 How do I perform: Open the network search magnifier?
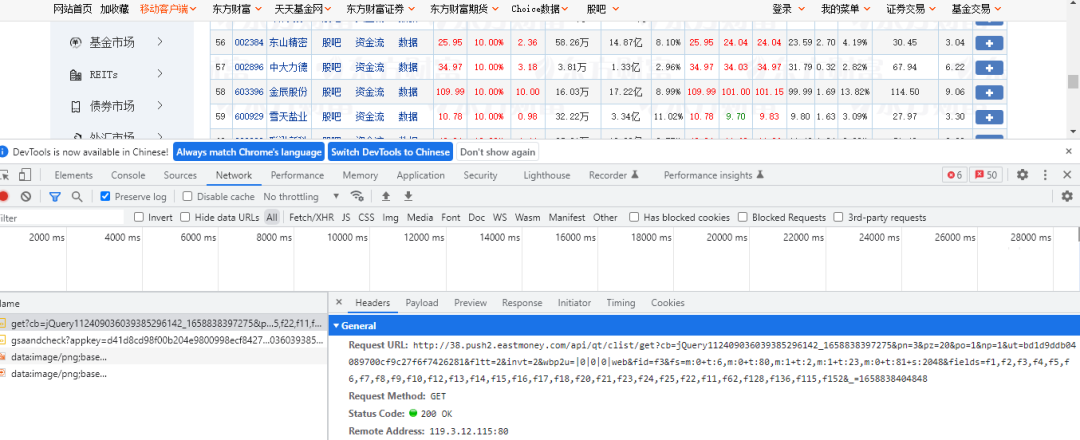(x=77, y=196)
